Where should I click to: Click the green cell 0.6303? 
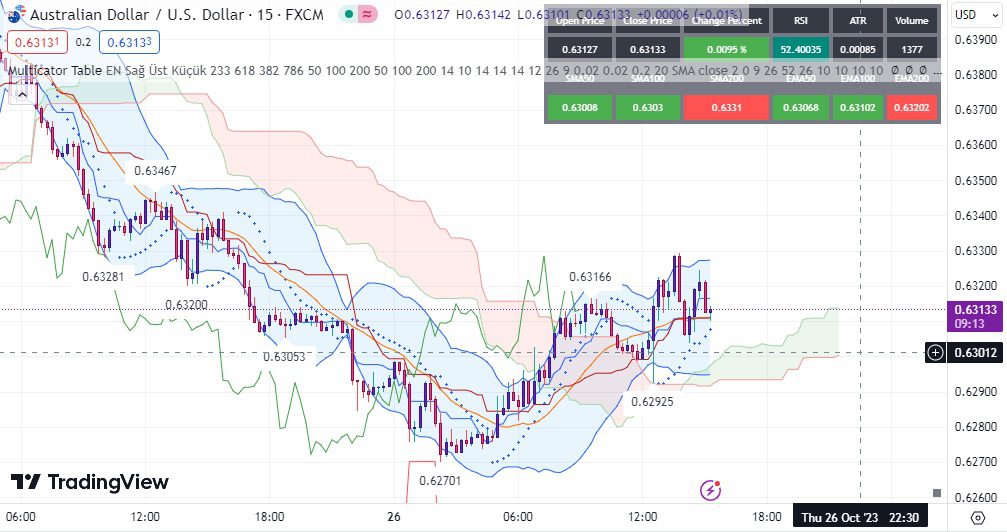[647, 107]
